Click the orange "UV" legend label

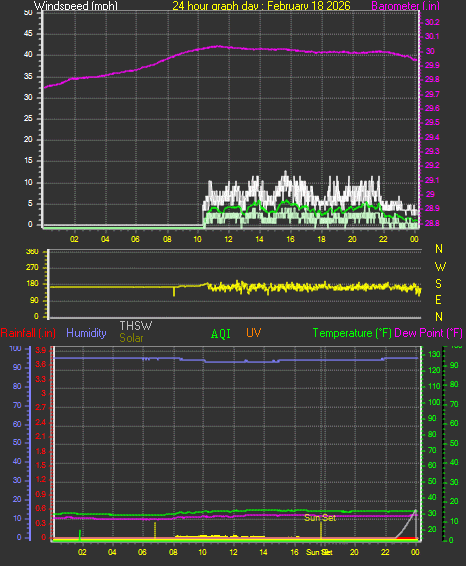[253, 333]
